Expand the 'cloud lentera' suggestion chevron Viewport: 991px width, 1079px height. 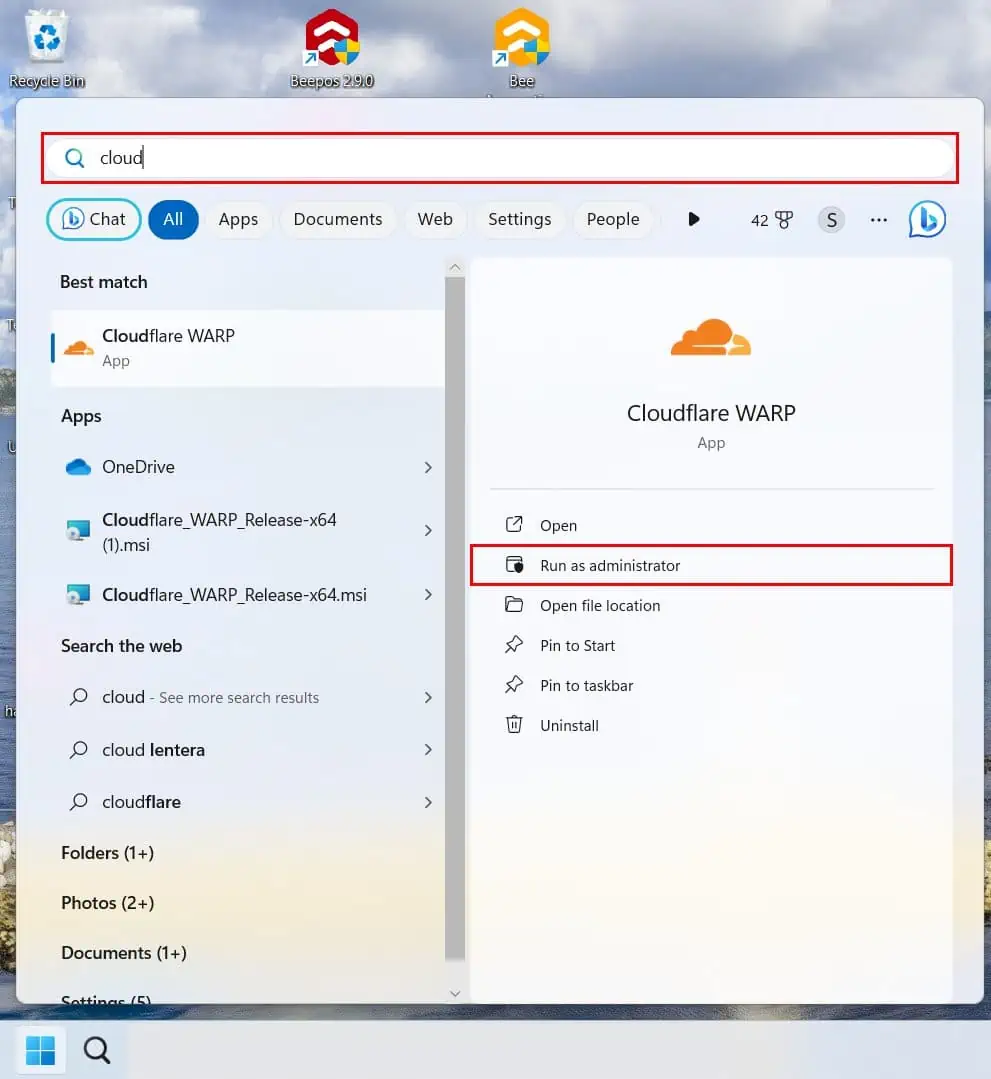click(428, 749)
